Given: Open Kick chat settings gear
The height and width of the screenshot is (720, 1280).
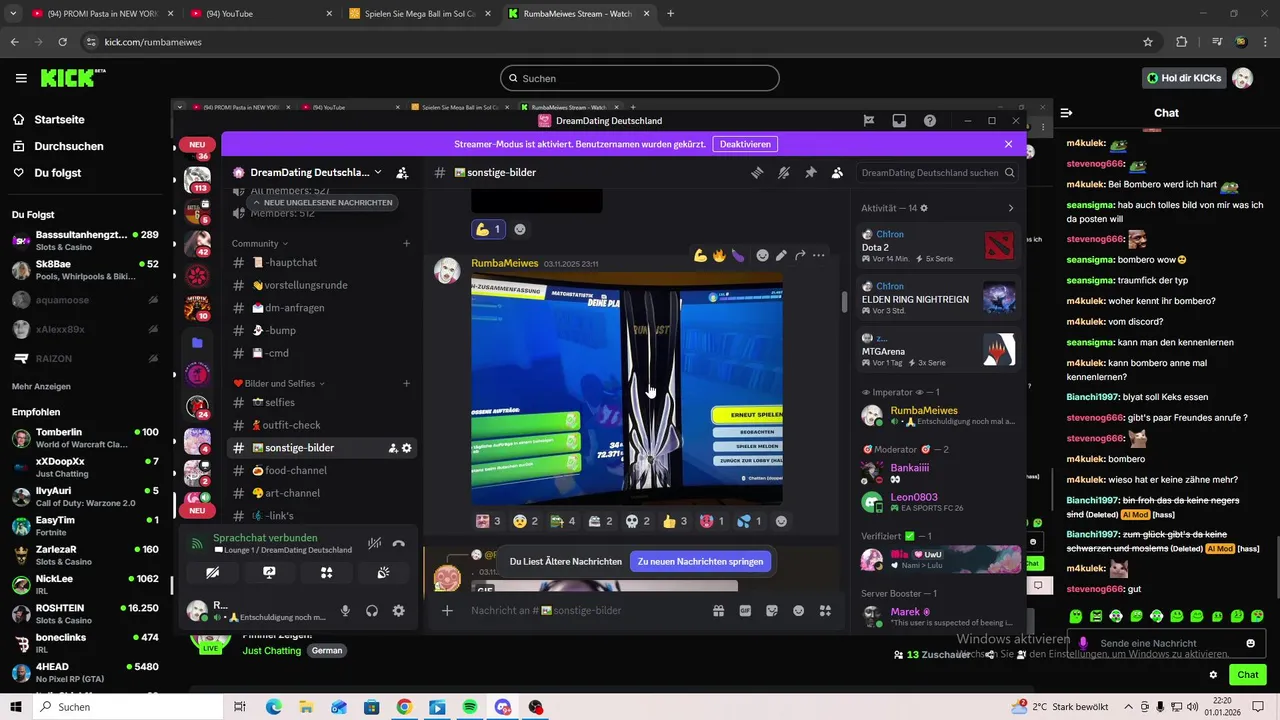Looking at the screenshot, I should (x=1213, y=675).
